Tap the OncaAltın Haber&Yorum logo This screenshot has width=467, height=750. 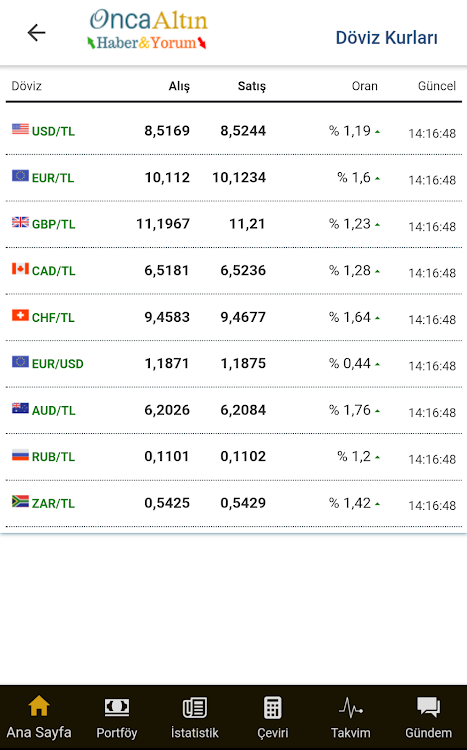[x=147, y=30]
